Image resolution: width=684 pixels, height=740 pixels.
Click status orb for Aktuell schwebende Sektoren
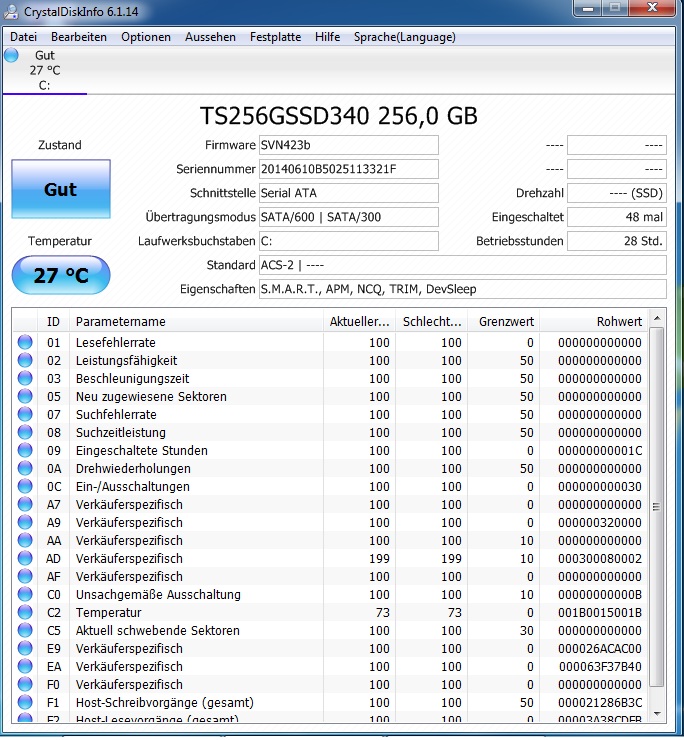click(x=25, y=630)
